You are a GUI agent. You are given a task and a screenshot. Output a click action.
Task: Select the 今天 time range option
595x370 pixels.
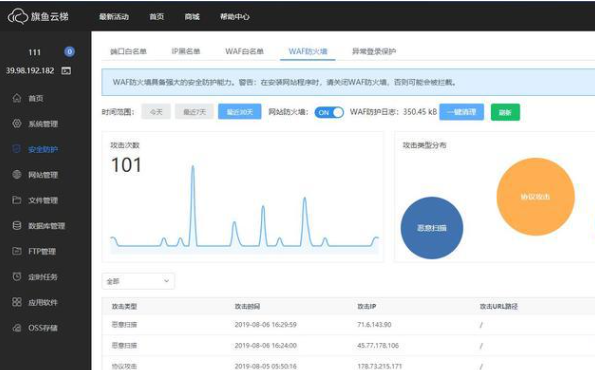(156, 112)
